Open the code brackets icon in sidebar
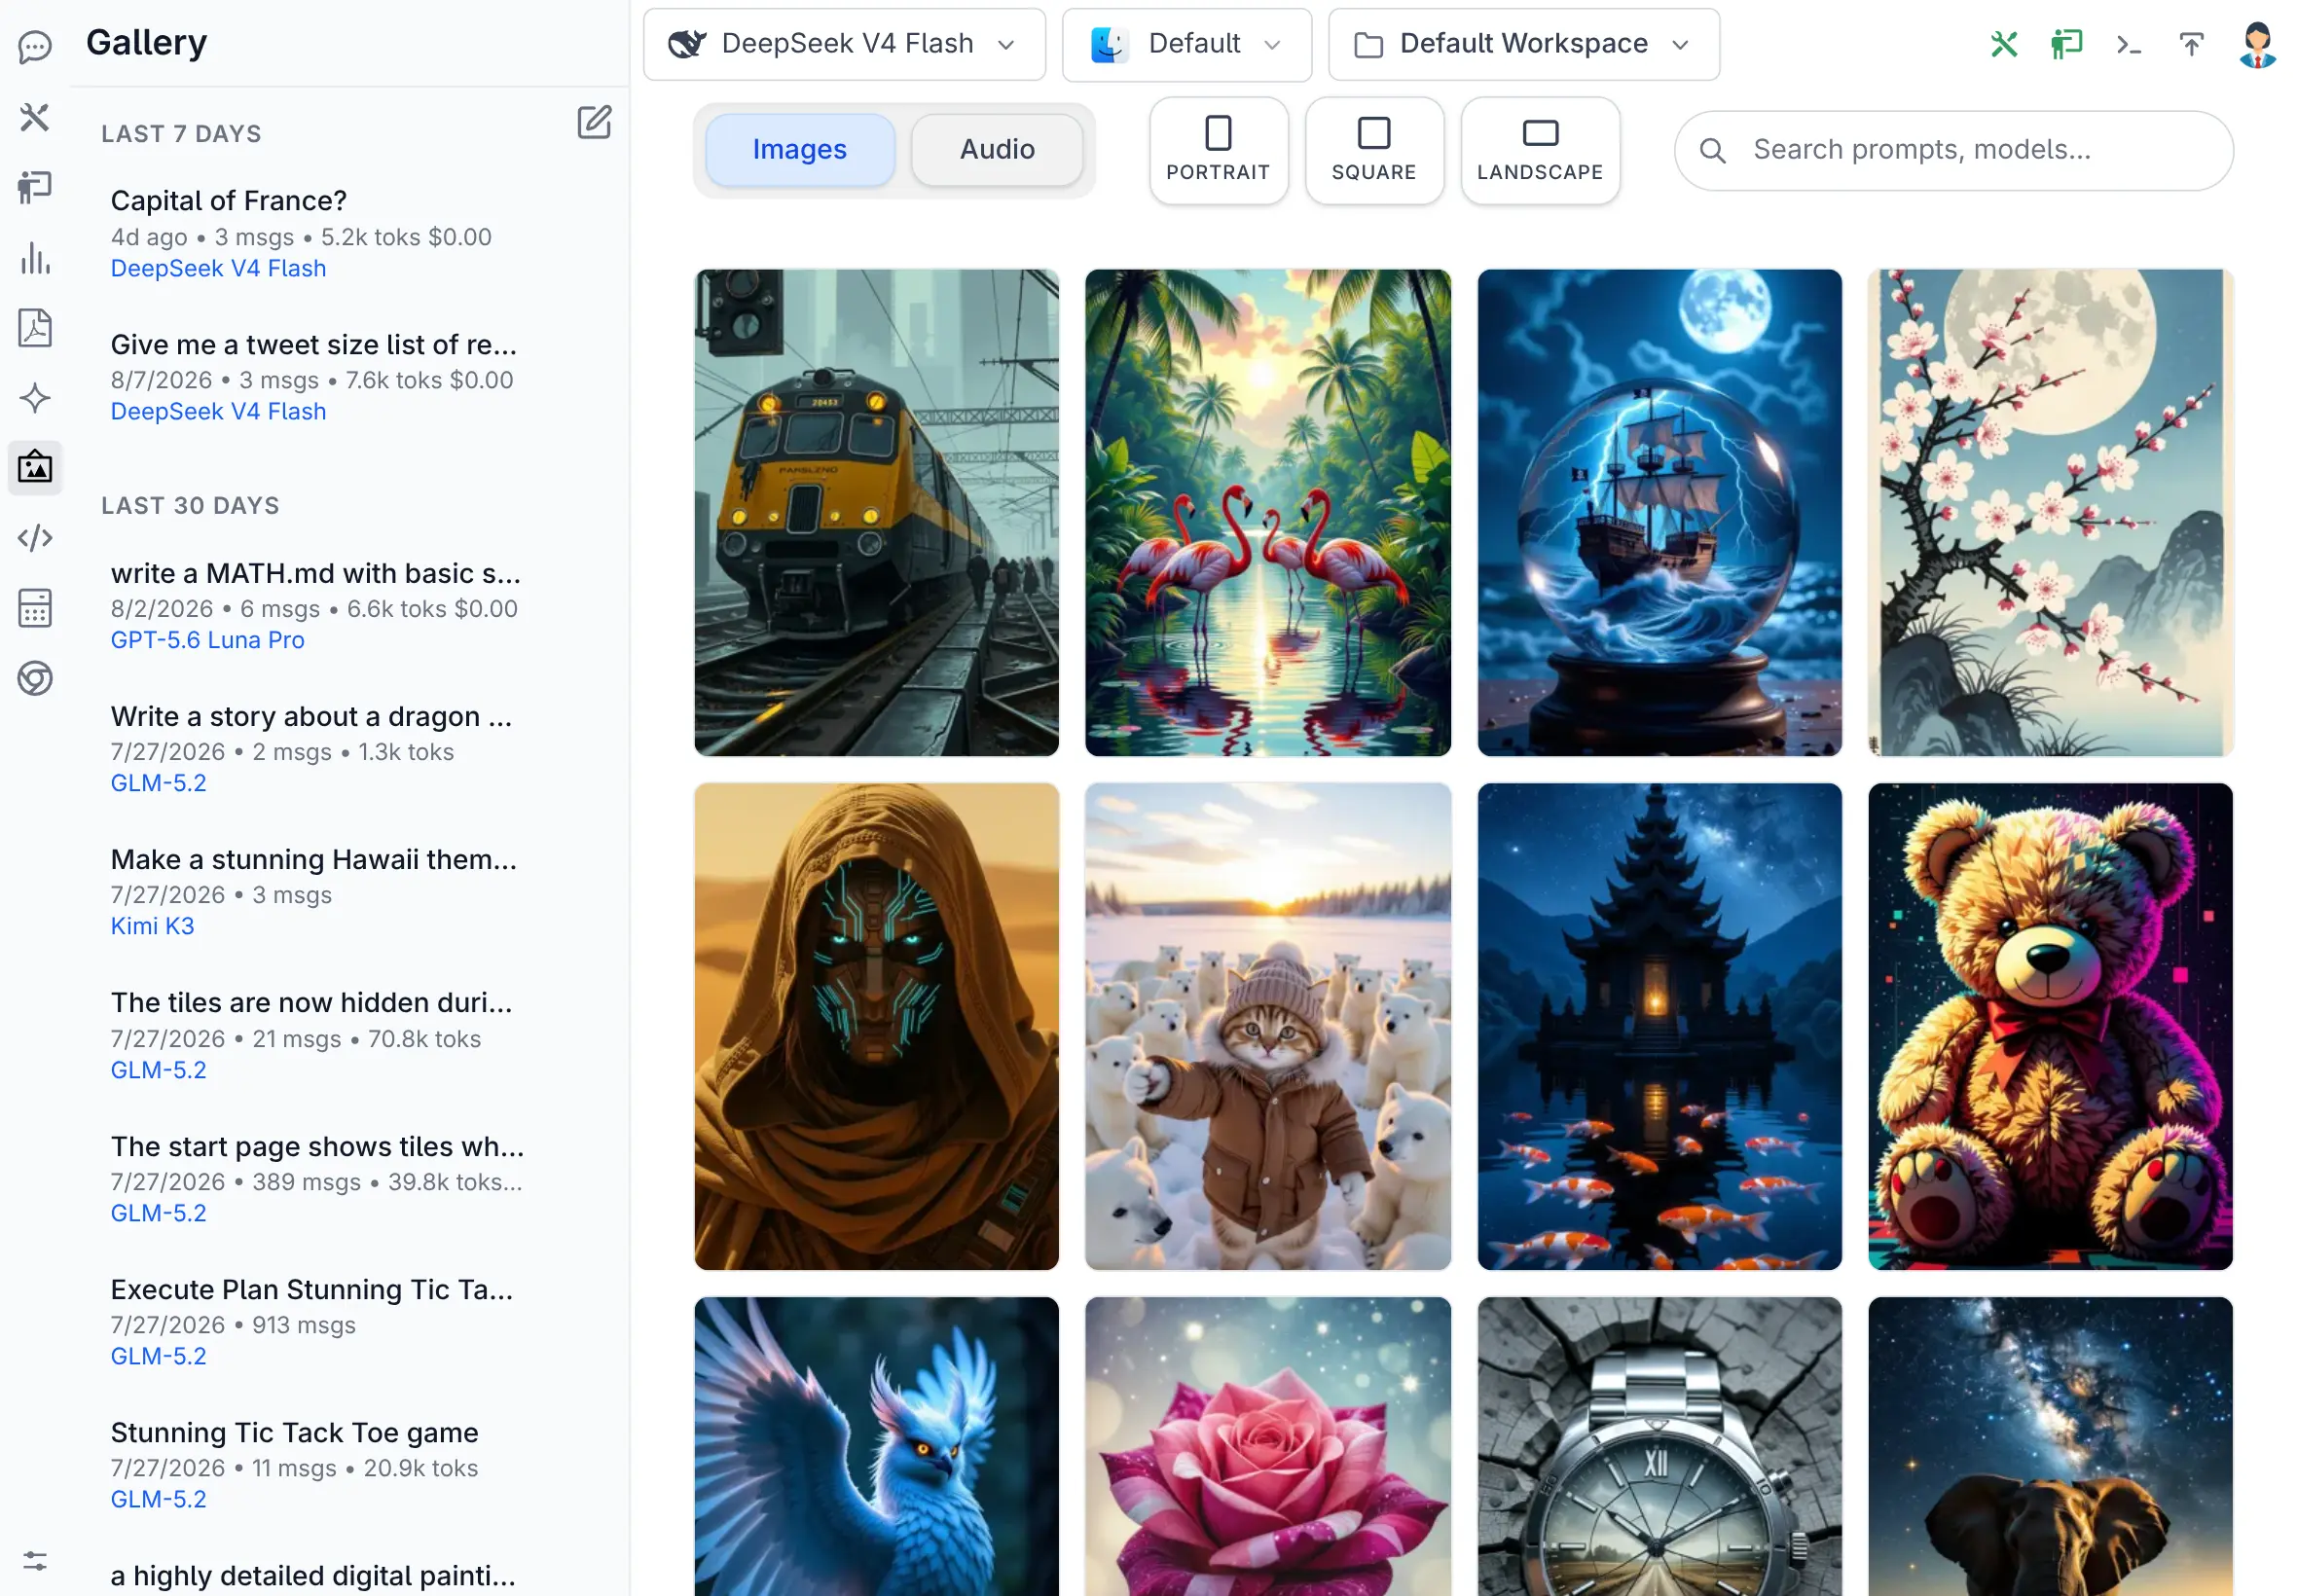The image size is (2297, 1596). (35, 538)
